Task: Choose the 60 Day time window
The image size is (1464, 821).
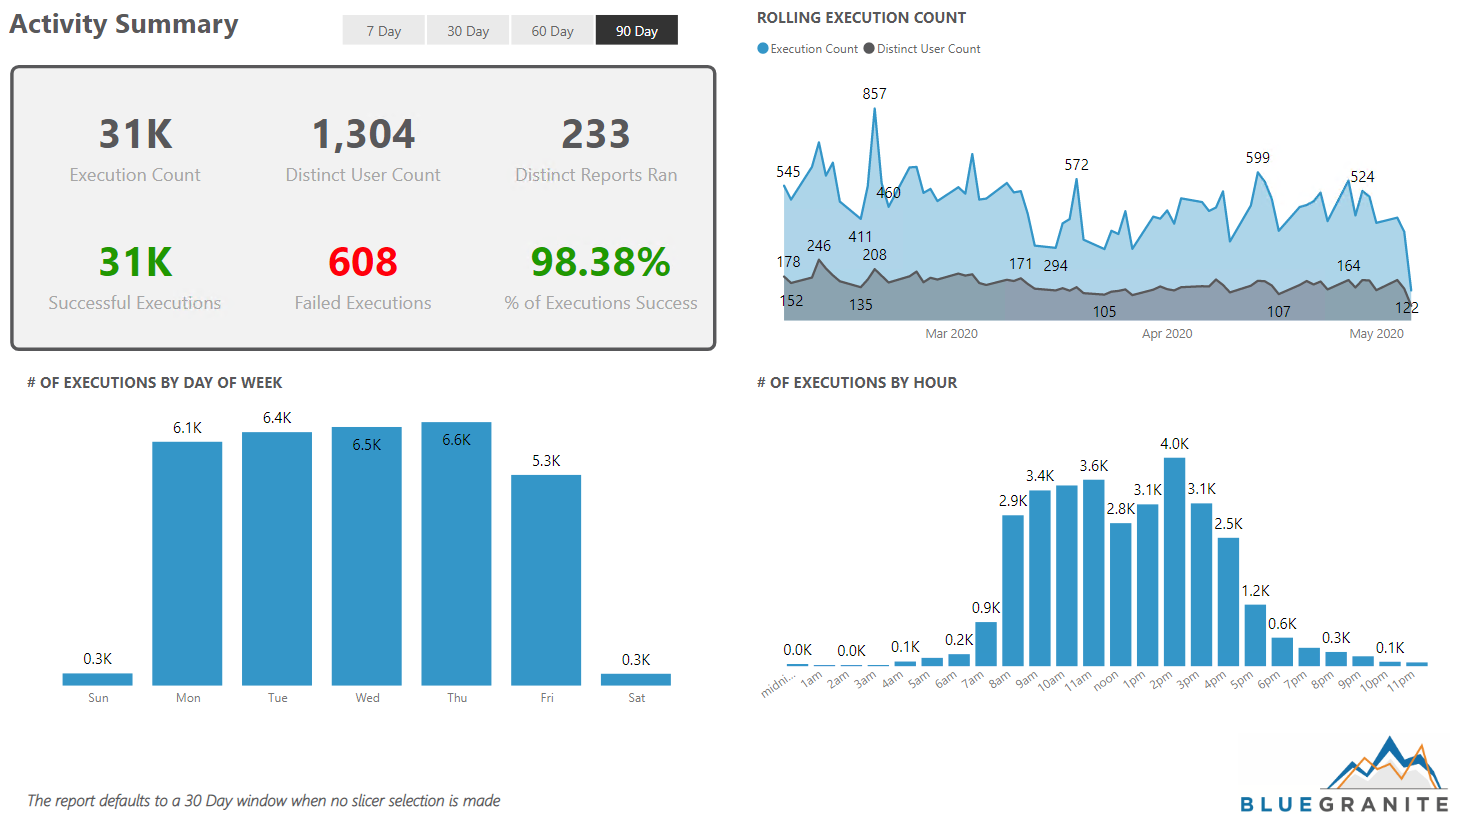Action: pos(552,30)
